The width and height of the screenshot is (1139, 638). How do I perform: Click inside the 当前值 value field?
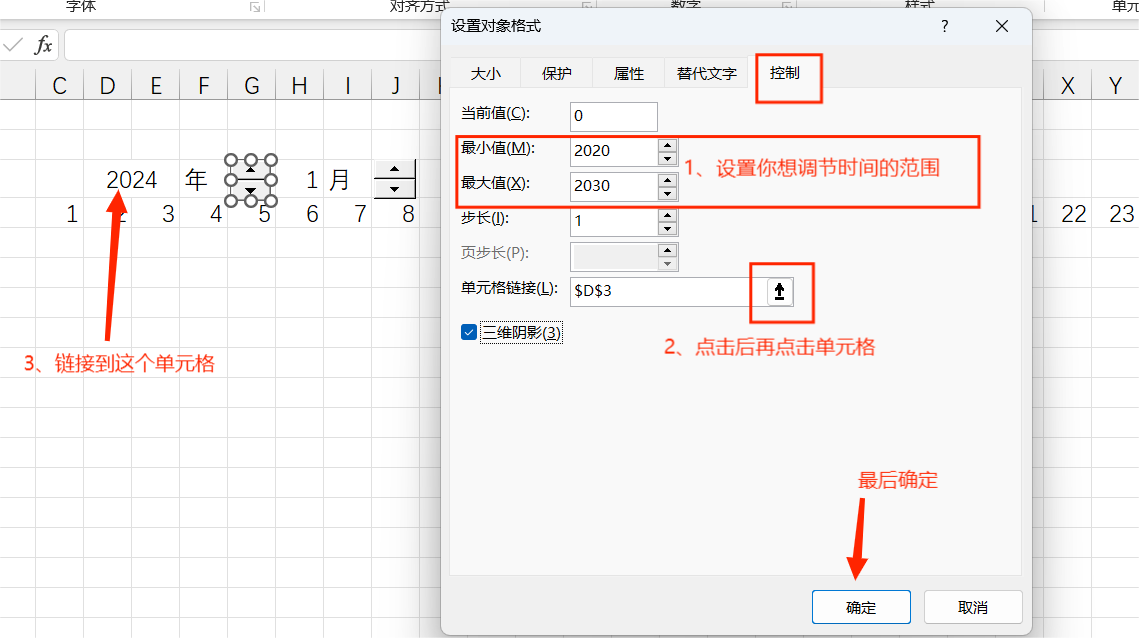tap(613, 116)
